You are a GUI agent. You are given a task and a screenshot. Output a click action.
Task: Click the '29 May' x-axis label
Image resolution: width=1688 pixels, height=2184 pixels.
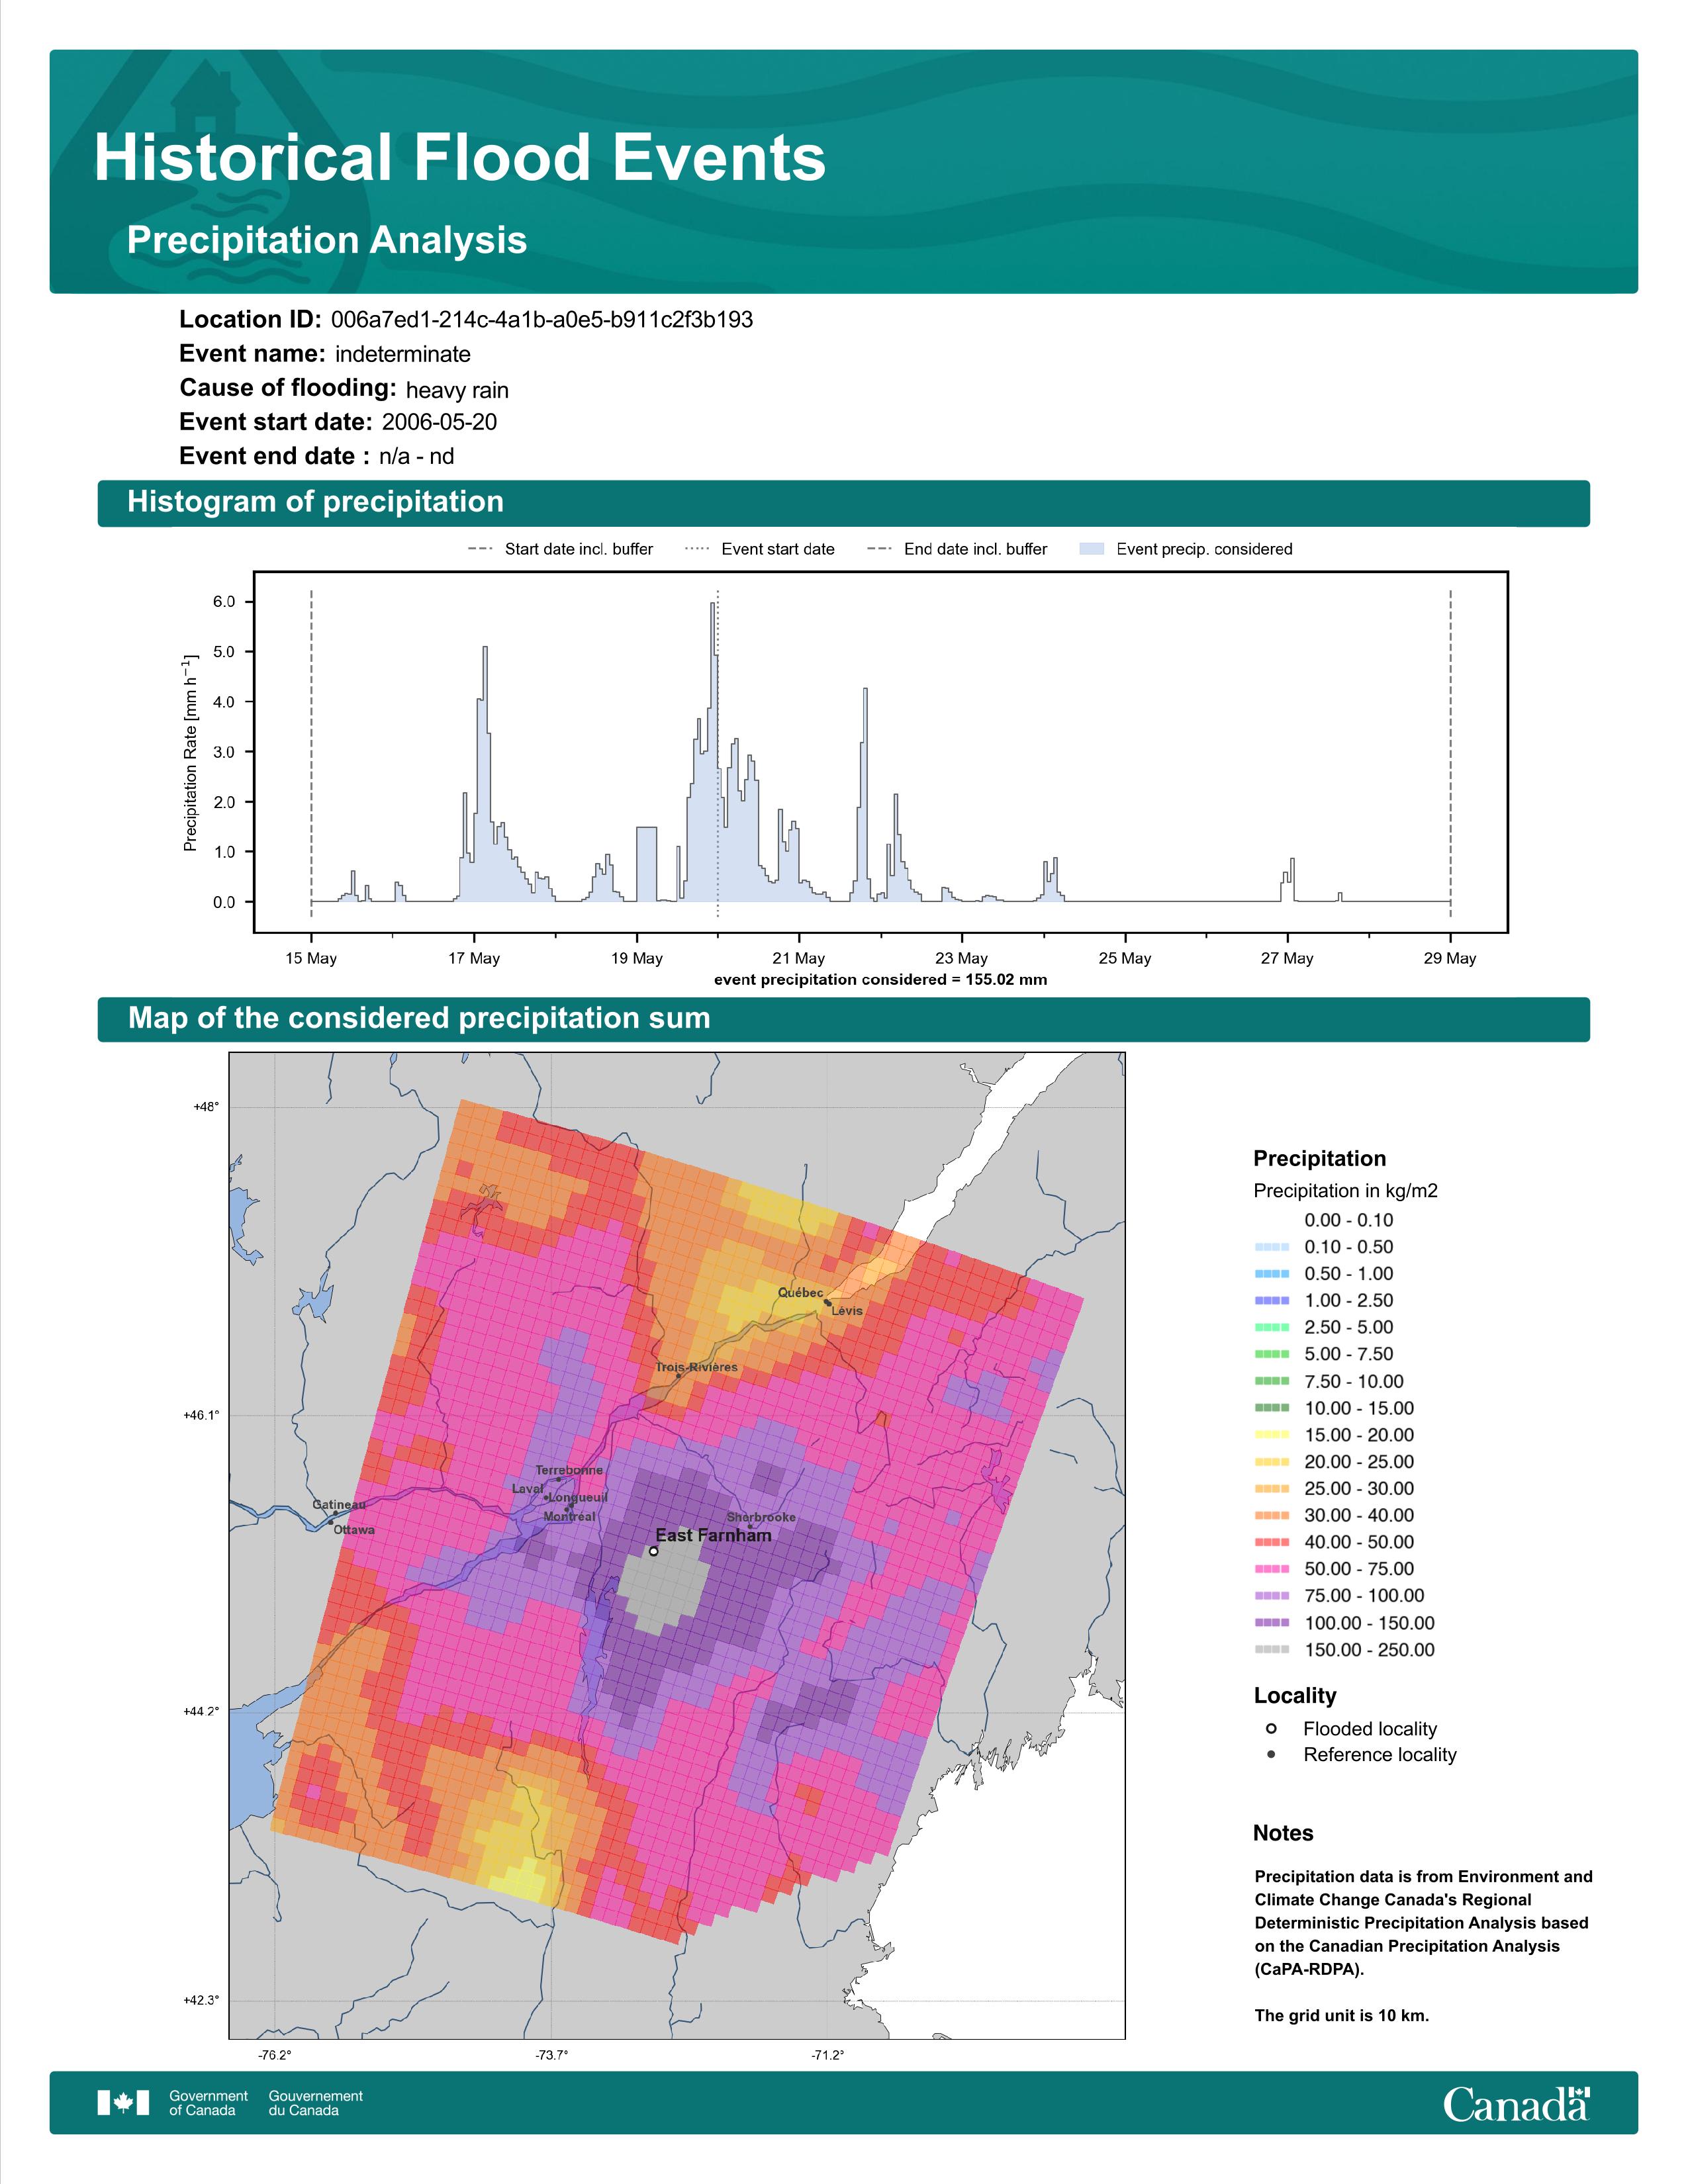(x=1450, y=958)
